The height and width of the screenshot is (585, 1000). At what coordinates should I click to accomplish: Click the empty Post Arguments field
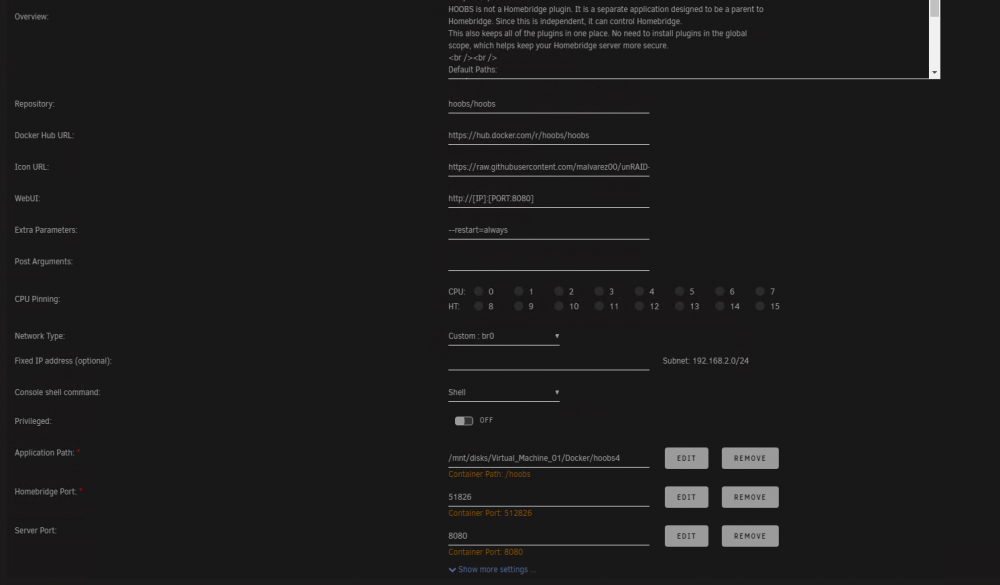(x=548, y=262)
